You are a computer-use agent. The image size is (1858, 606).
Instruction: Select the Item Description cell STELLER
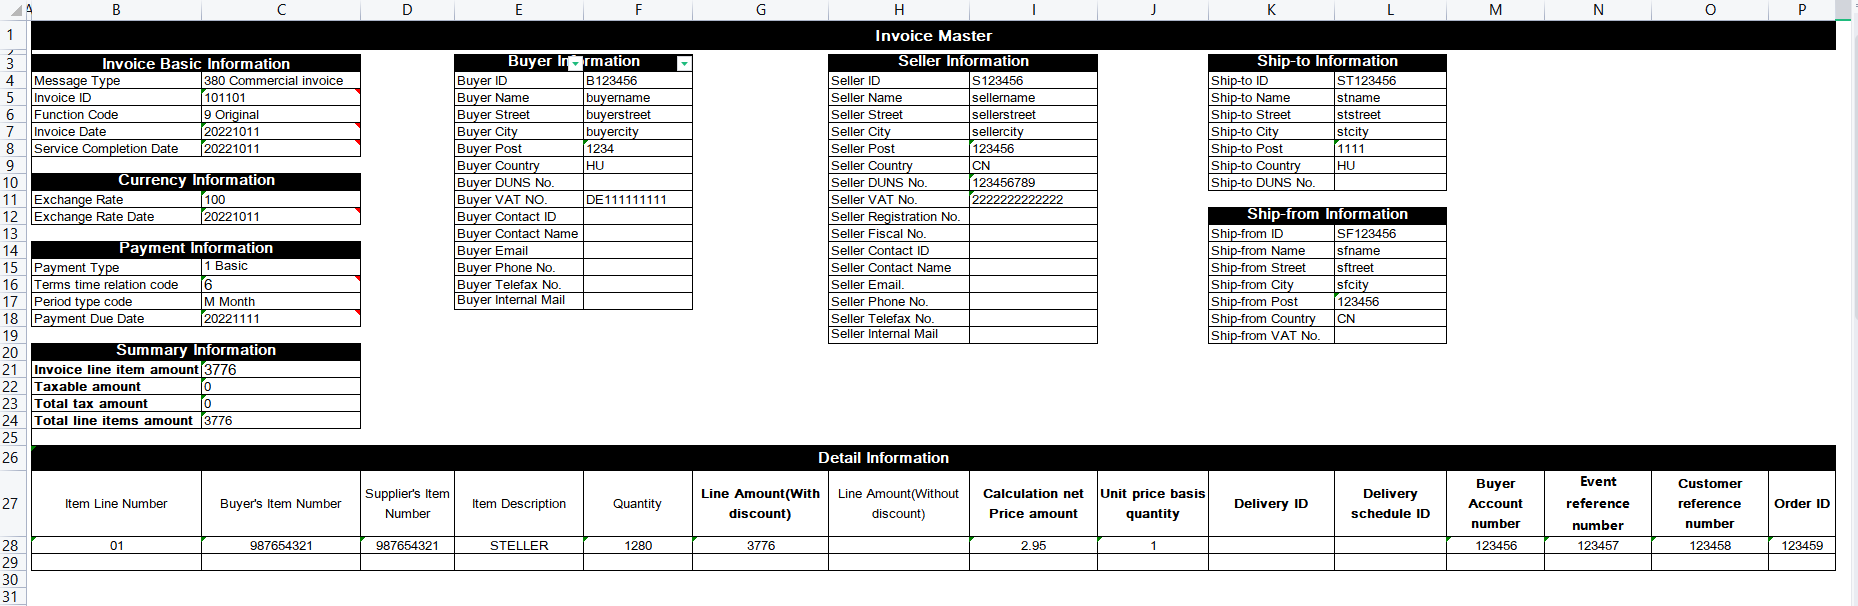pos(519,546)
